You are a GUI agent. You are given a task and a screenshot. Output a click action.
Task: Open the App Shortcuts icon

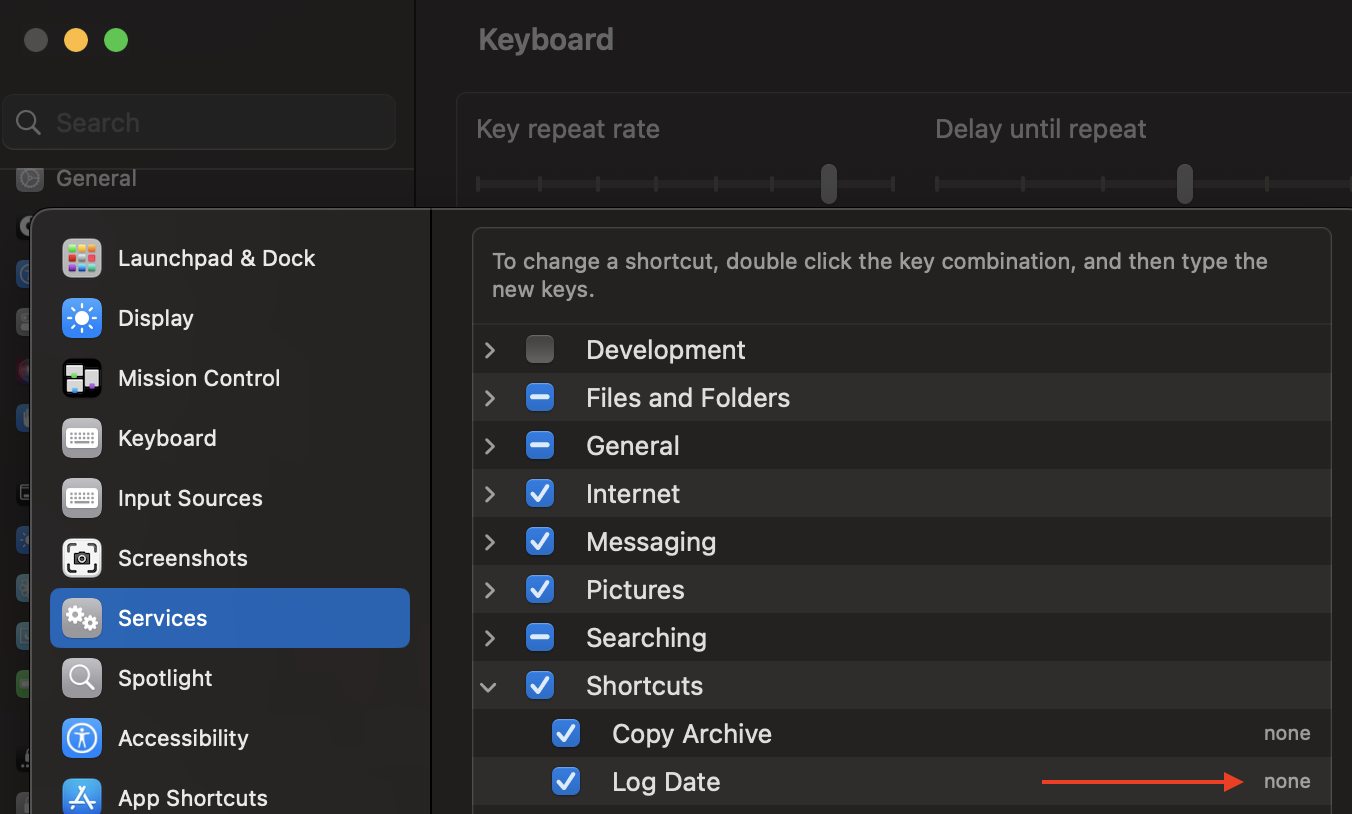point(82,797)
